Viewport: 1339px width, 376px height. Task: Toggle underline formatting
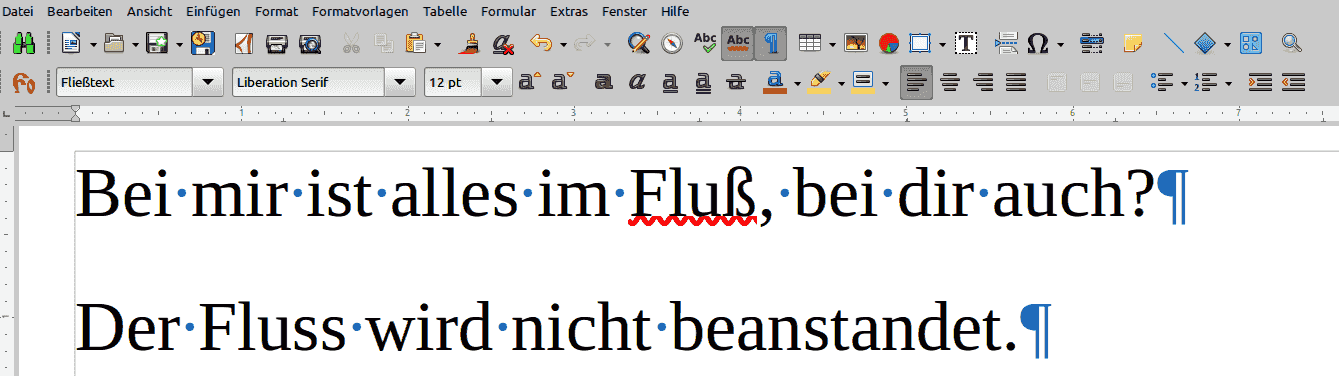click(670, 82)
